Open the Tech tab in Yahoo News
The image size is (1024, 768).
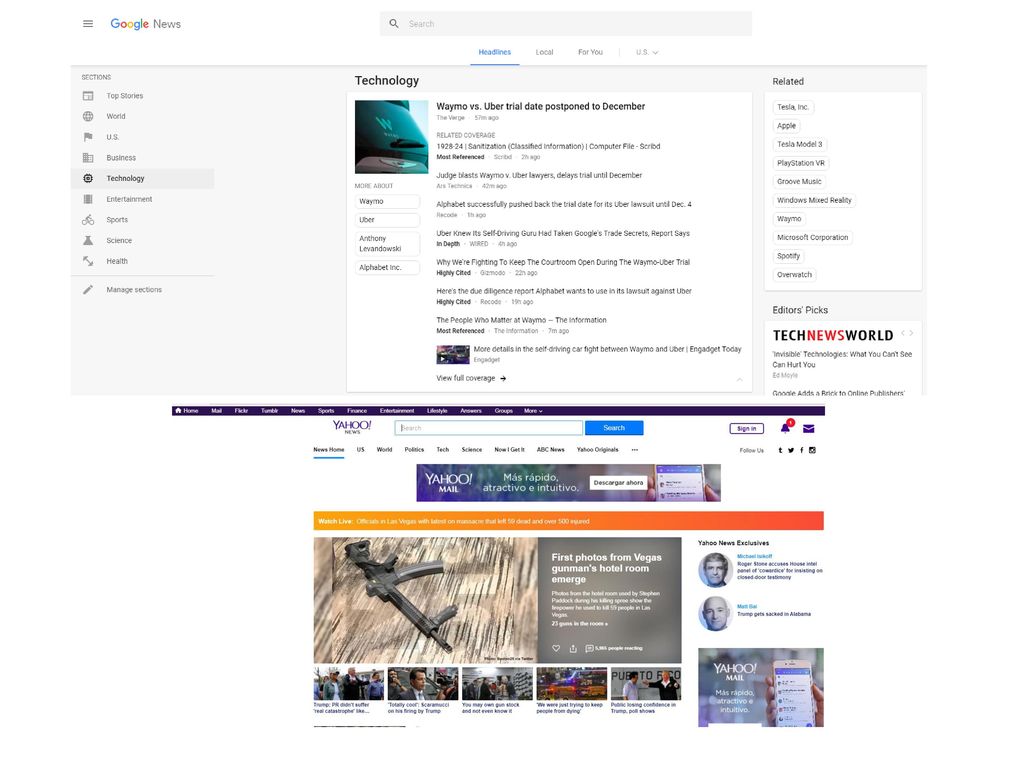(x=443, y=449)
